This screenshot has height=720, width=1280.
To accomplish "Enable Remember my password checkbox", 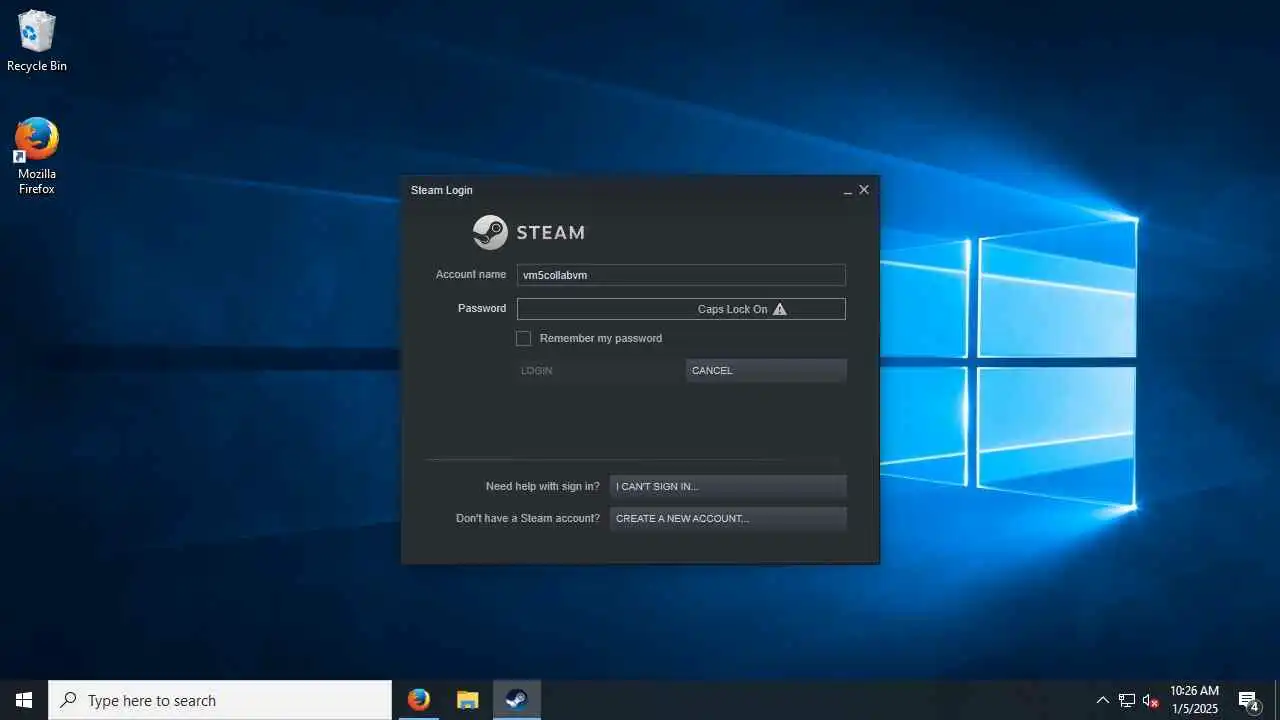I will pos(523,338).
